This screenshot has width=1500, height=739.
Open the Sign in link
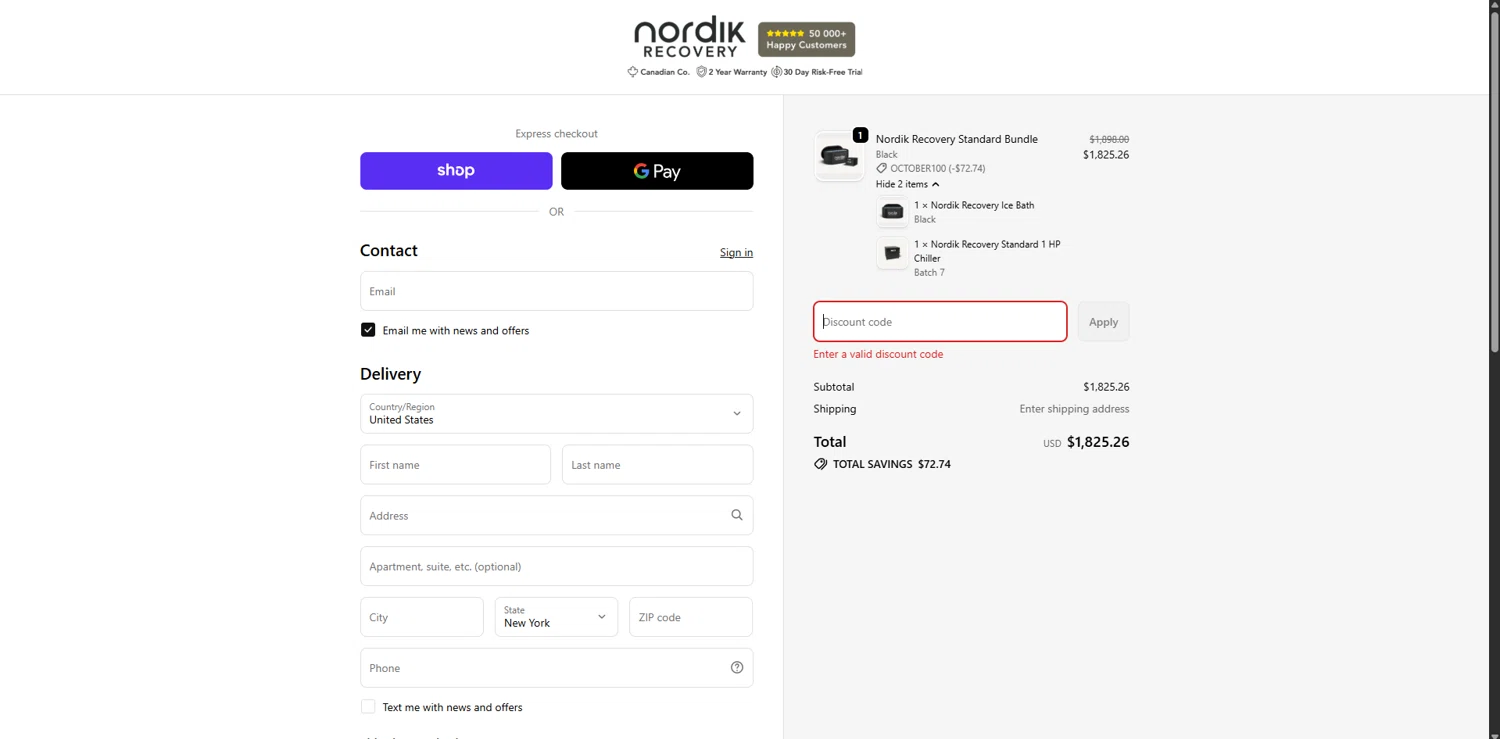[x=736, y=252]
